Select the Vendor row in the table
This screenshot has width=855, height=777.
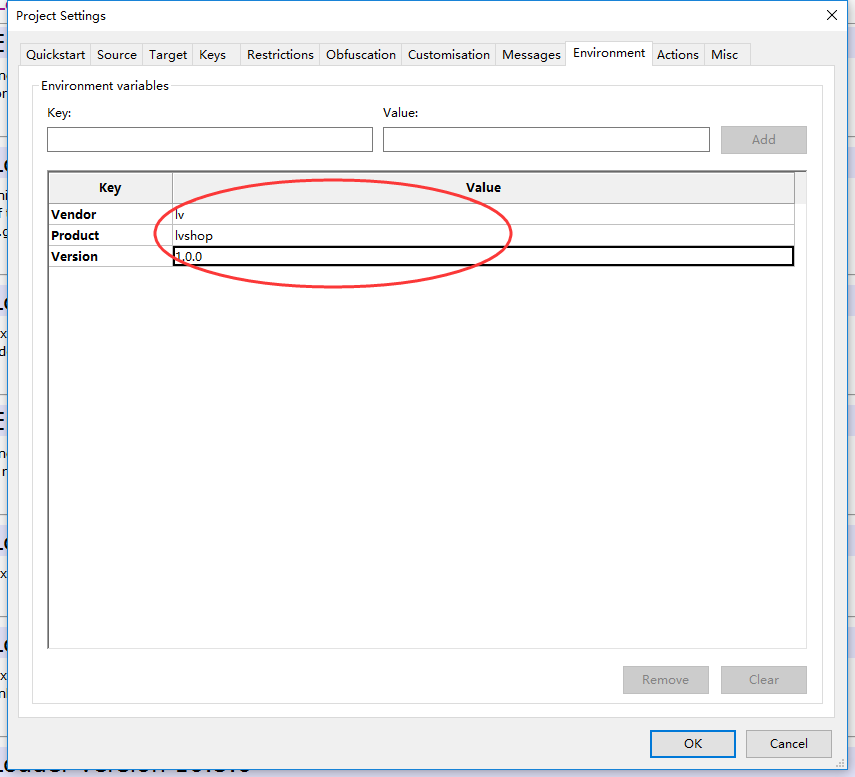coord(110,214)
